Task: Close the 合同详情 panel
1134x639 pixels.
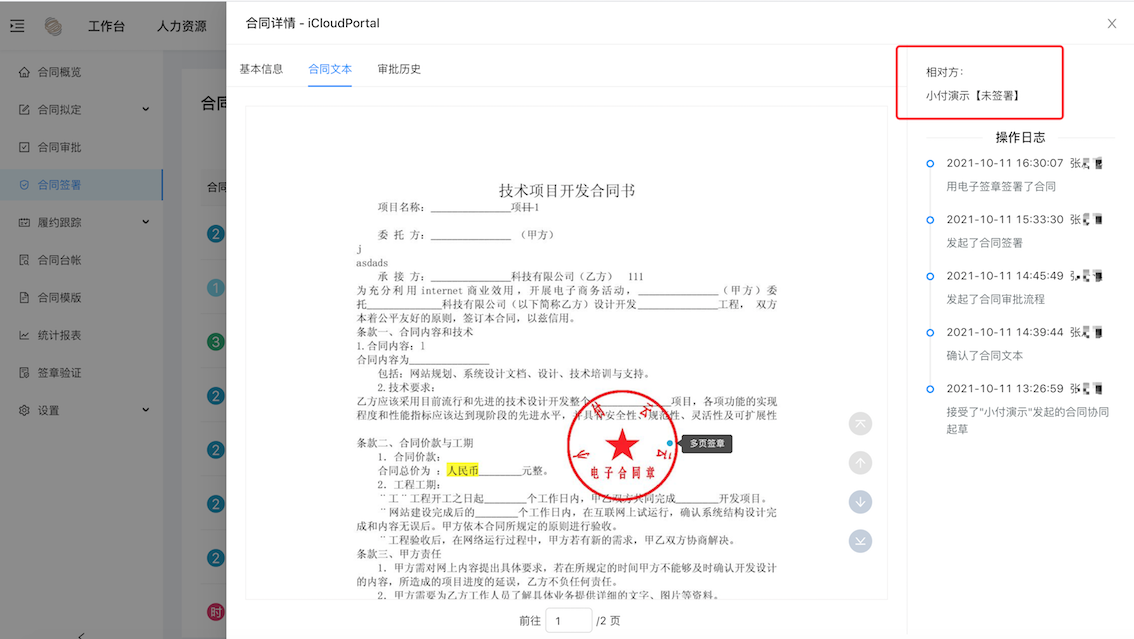Action: (x=1112, y=23)
